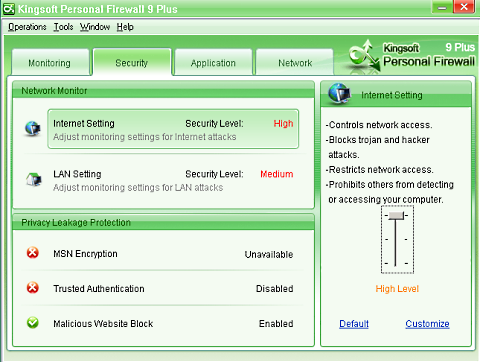The image size is (480, 362).
Task: Click the Privacy Leakage Protection header
Action: (x=163, y=222)
